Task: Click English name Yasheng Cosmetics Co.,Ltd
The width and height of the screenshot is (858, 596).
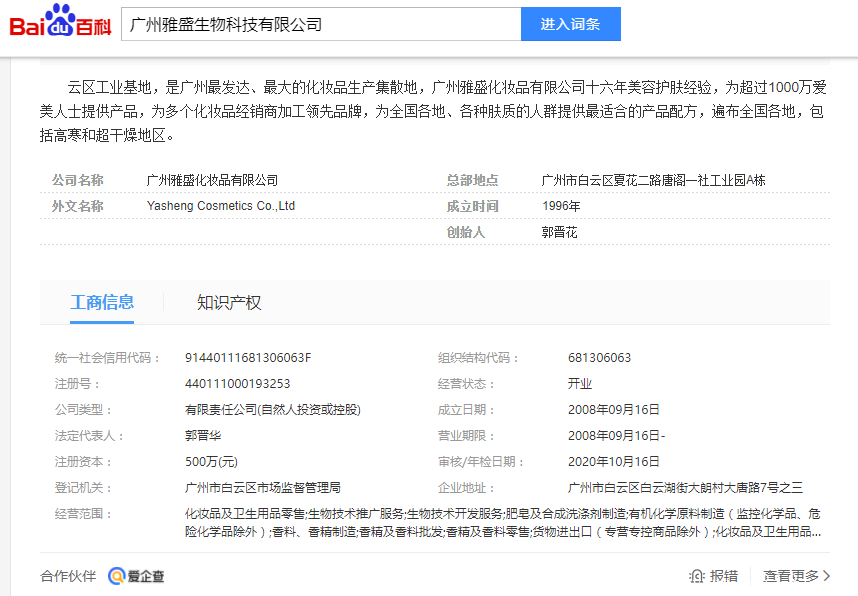Action: [221, 206]
